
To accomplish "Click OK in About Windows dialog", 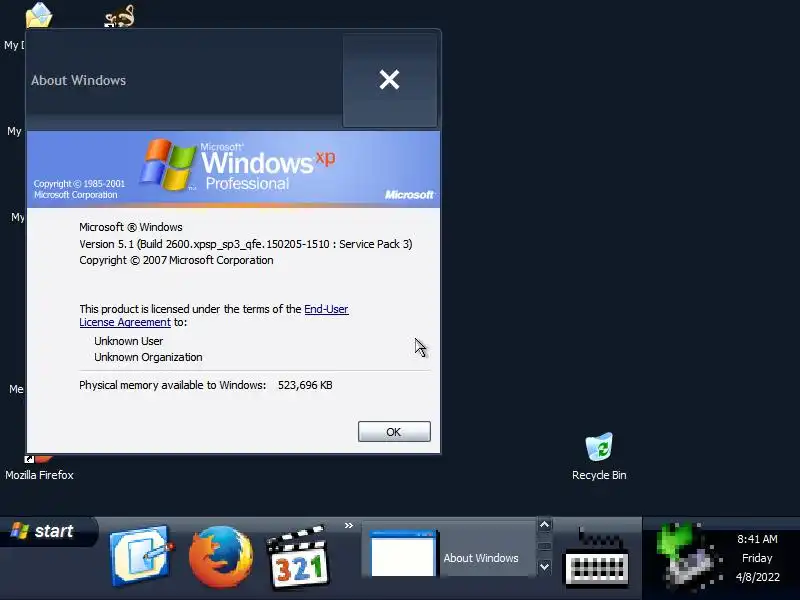I will 394,432.
